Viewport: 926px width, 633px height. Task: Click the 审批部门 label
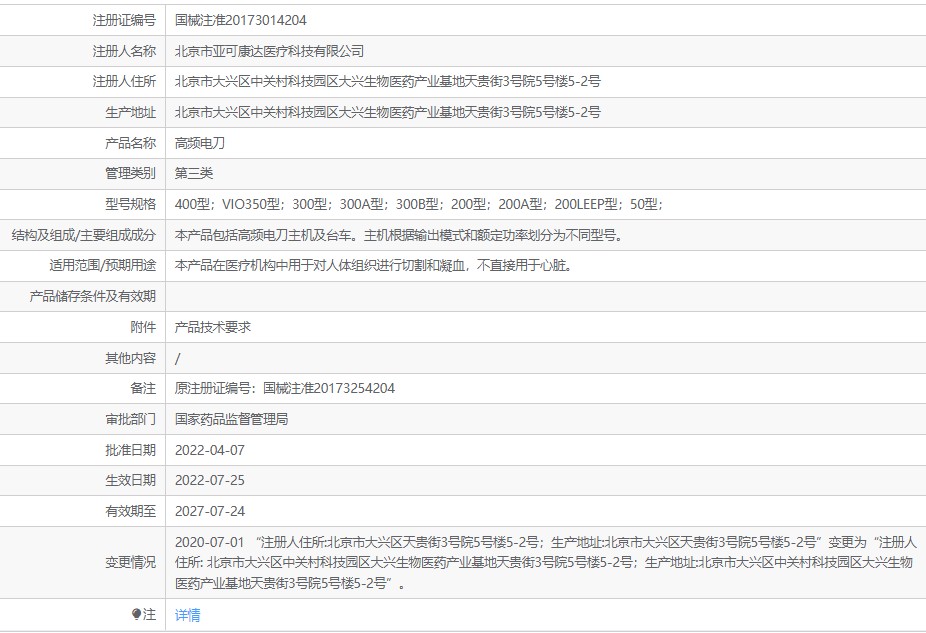click(131, 419)
